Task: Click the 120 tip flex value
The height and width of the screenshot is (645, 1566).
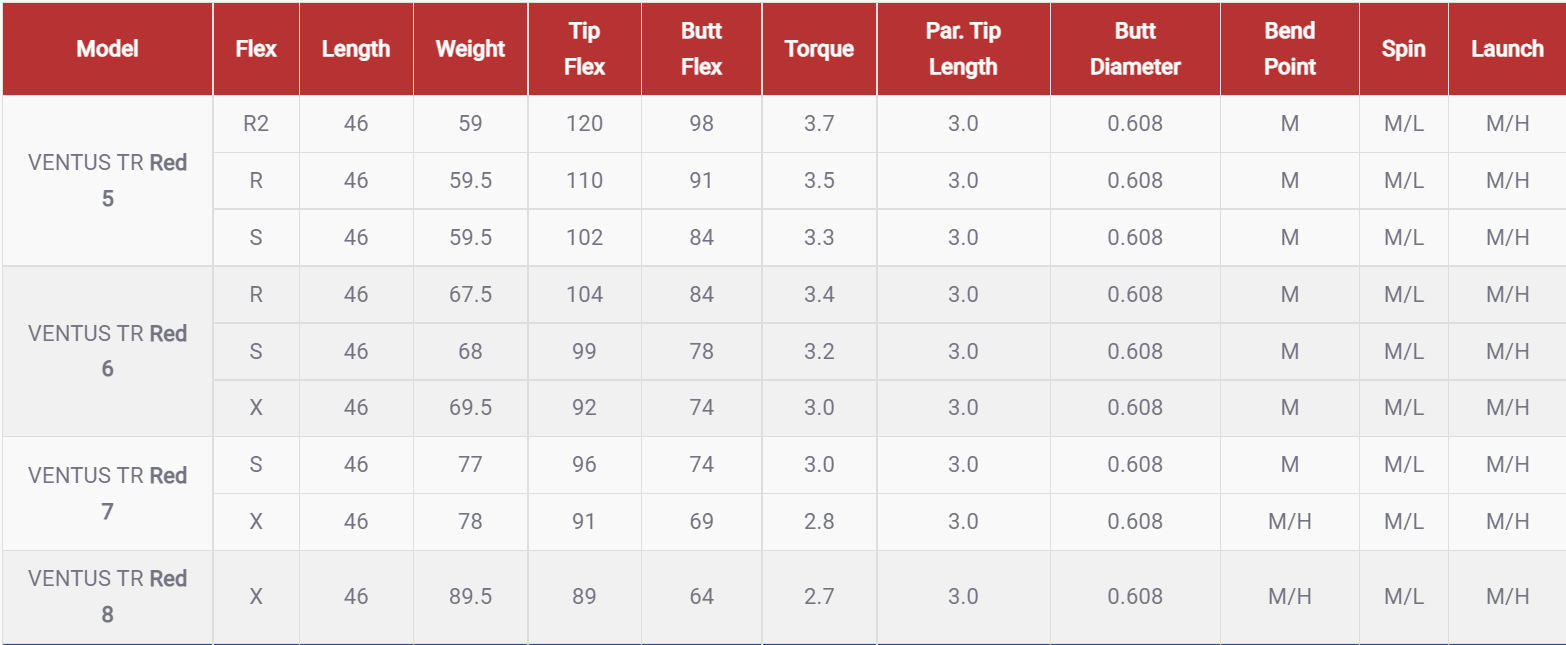Action: [584, 123]
